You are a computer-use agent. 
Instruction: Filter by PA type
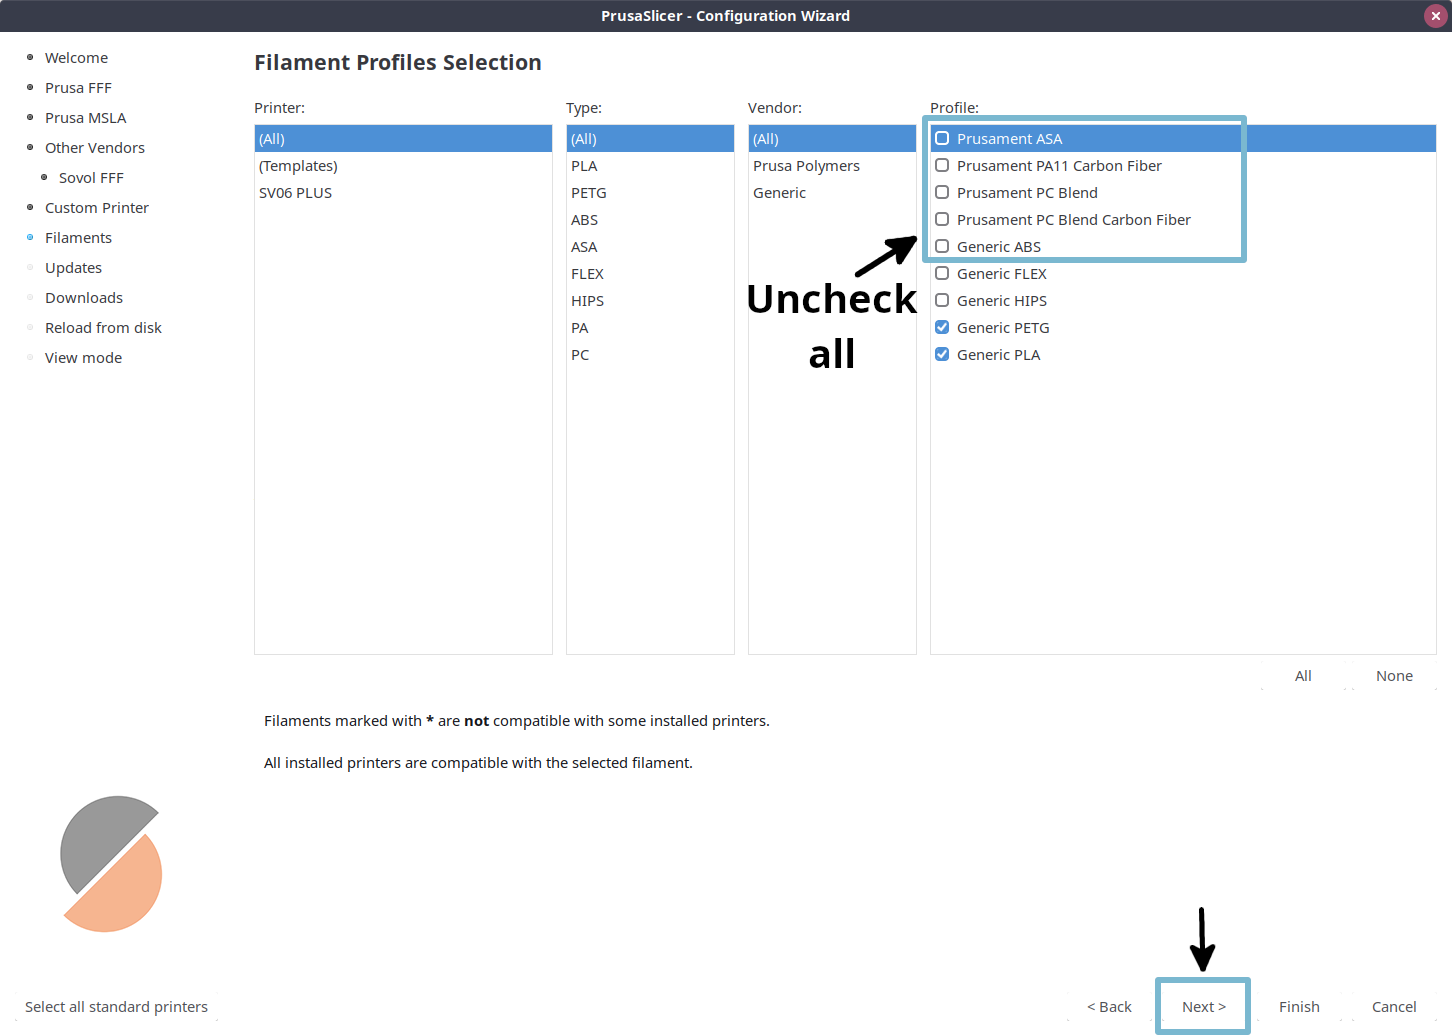(650, 327)
